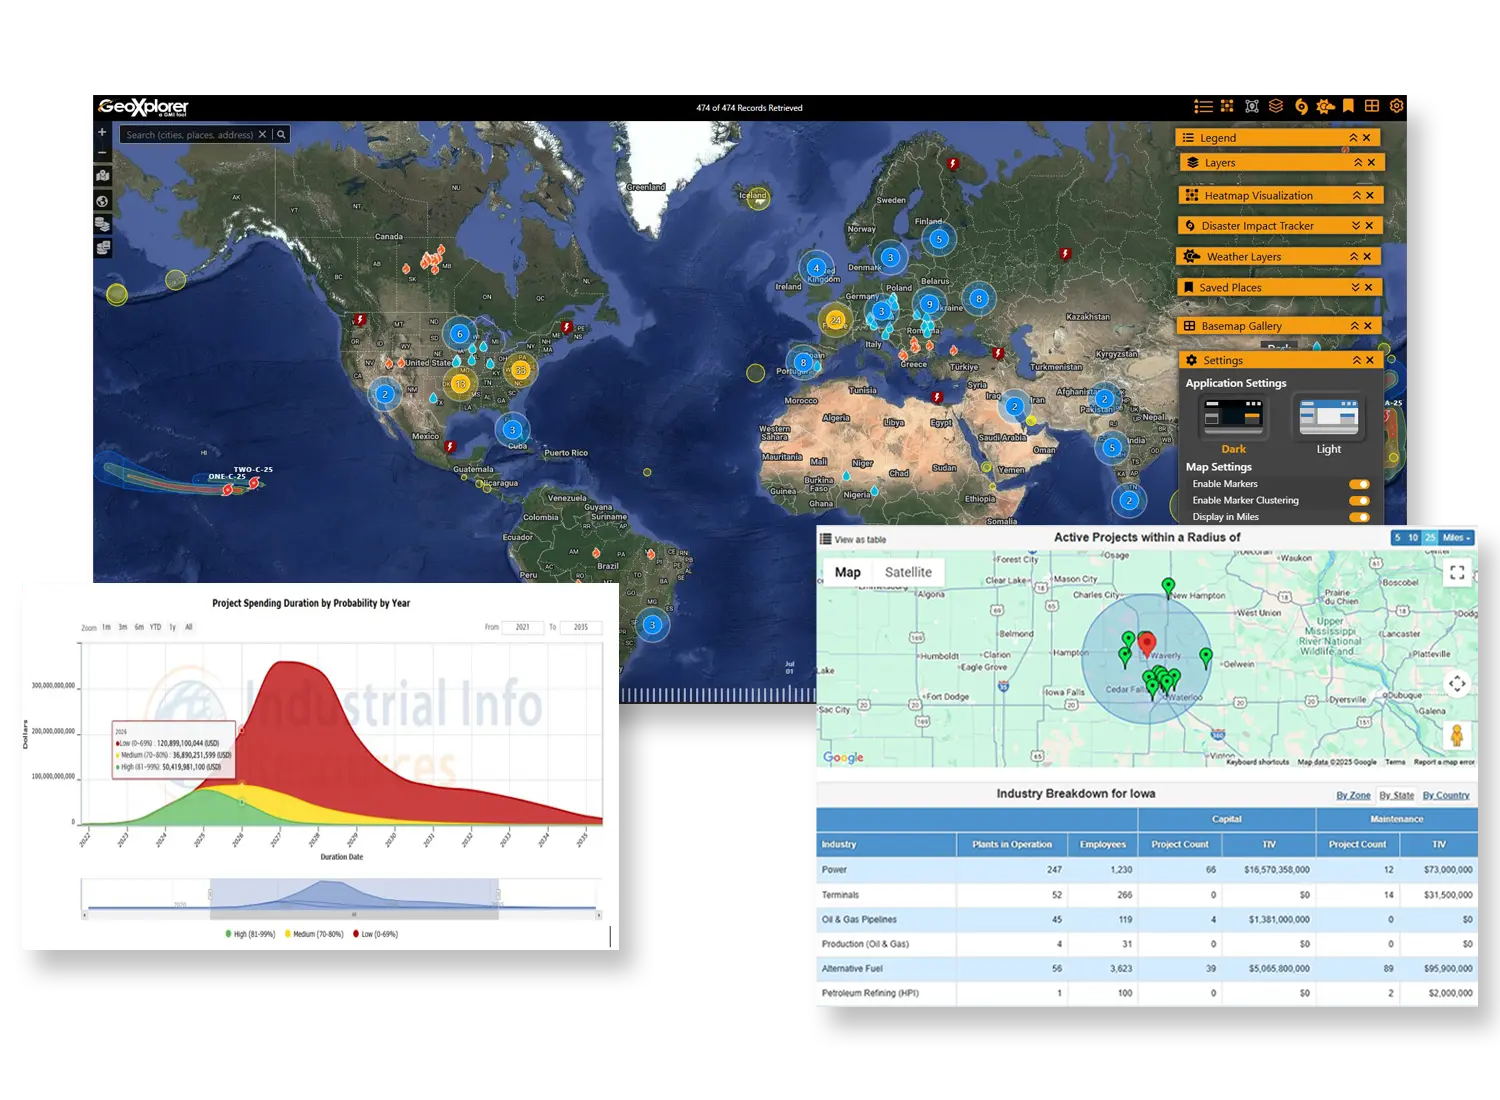Toggle Medium (70-80%) series in chart legend
This screenshot has width=1500, height=1100.
click(314, 934)
